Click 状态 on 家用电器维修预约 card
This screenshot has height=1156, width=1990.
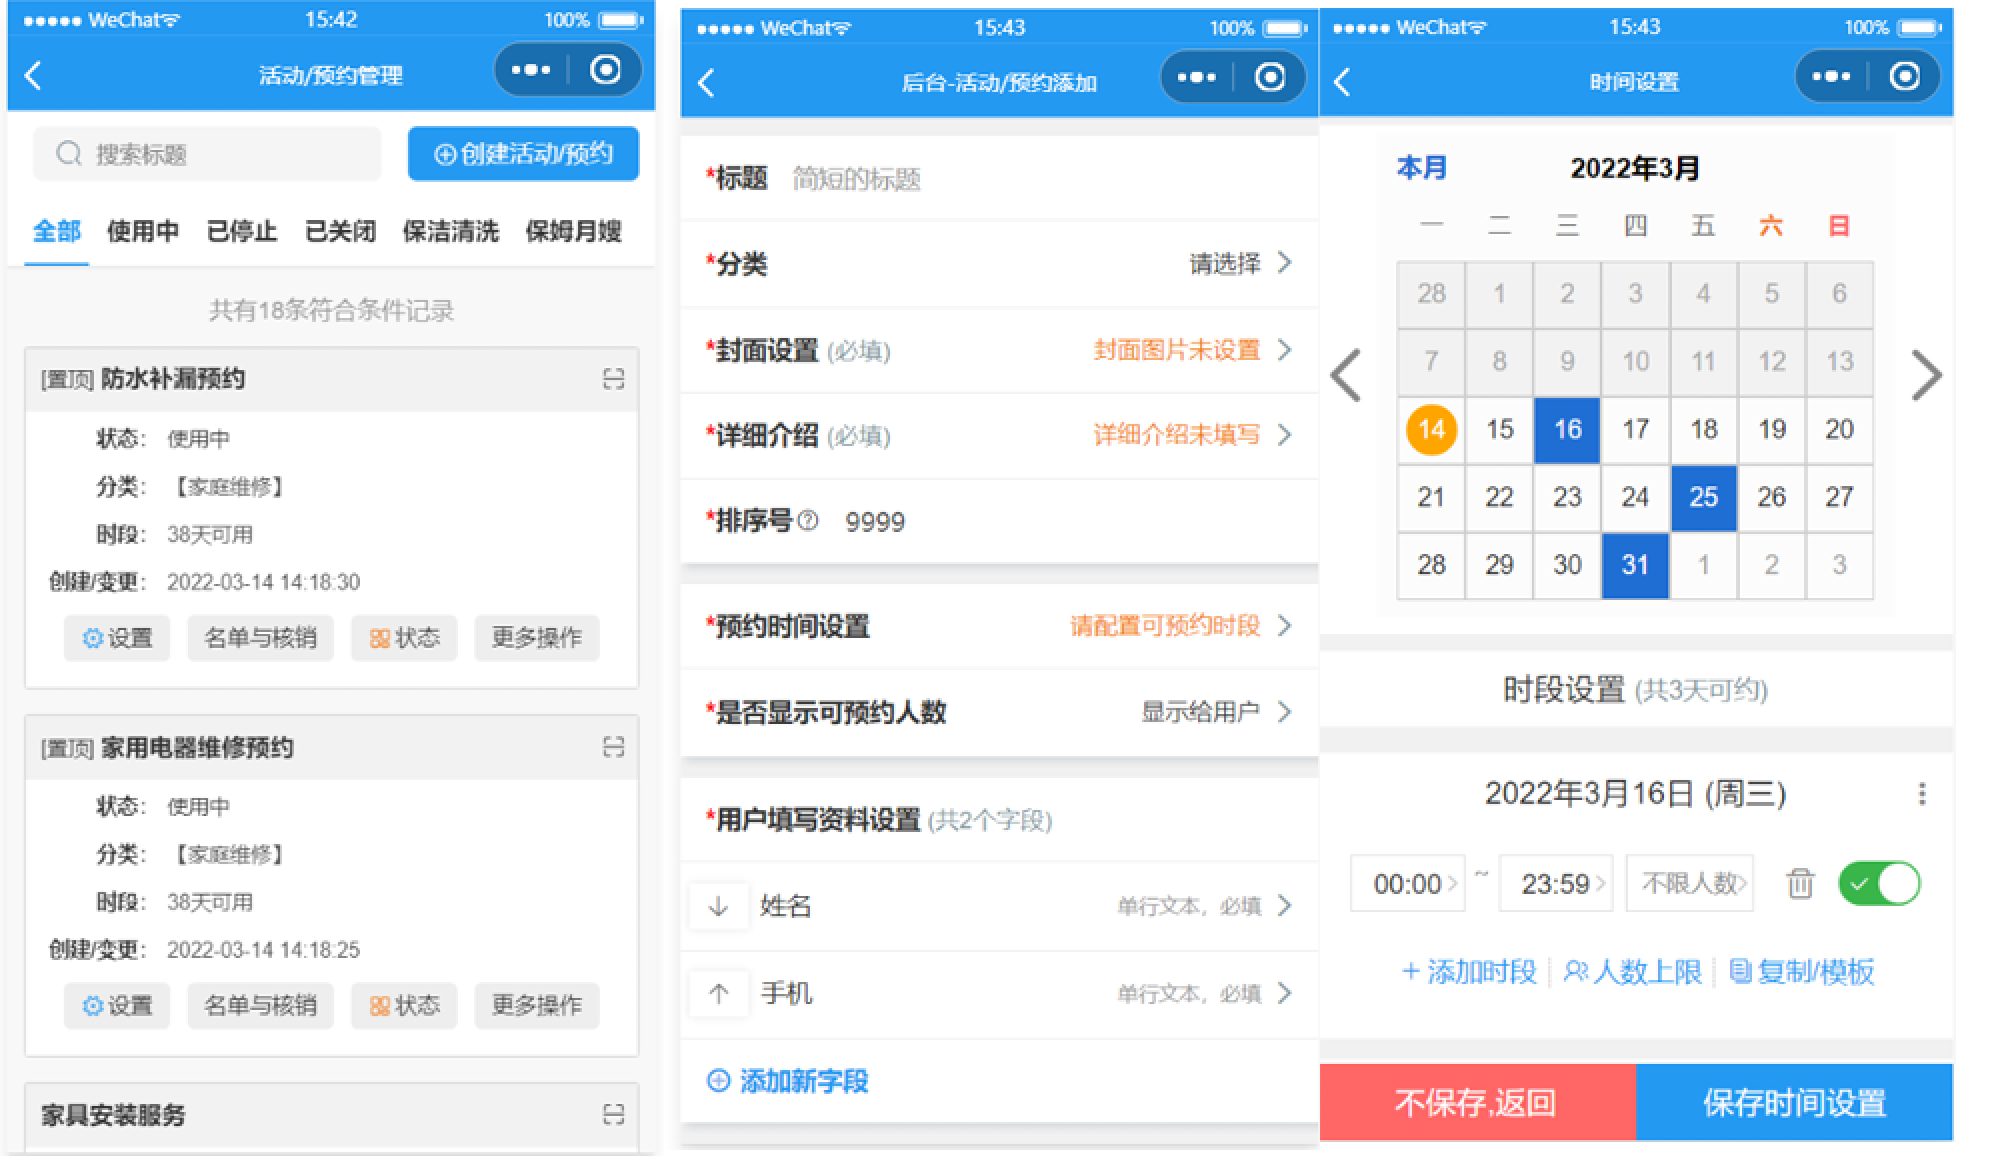404,1006
